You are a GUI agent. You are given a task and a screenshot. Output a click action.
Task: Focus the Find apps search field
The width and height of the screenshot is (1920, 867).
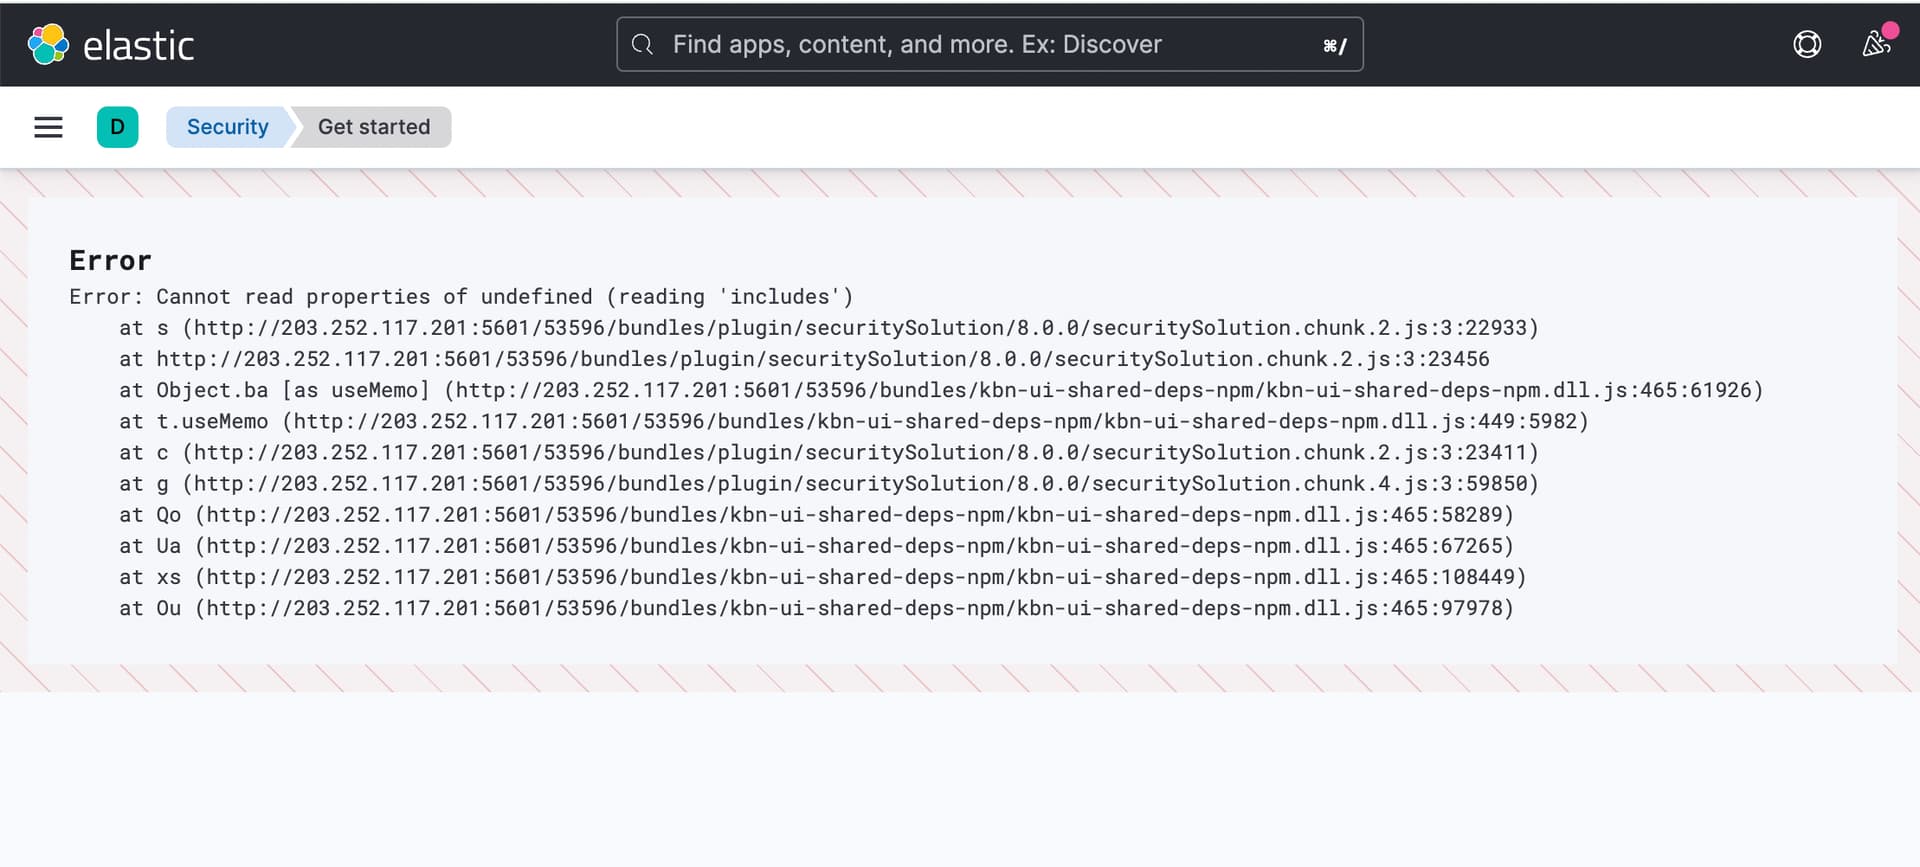(x=990, y=45)
